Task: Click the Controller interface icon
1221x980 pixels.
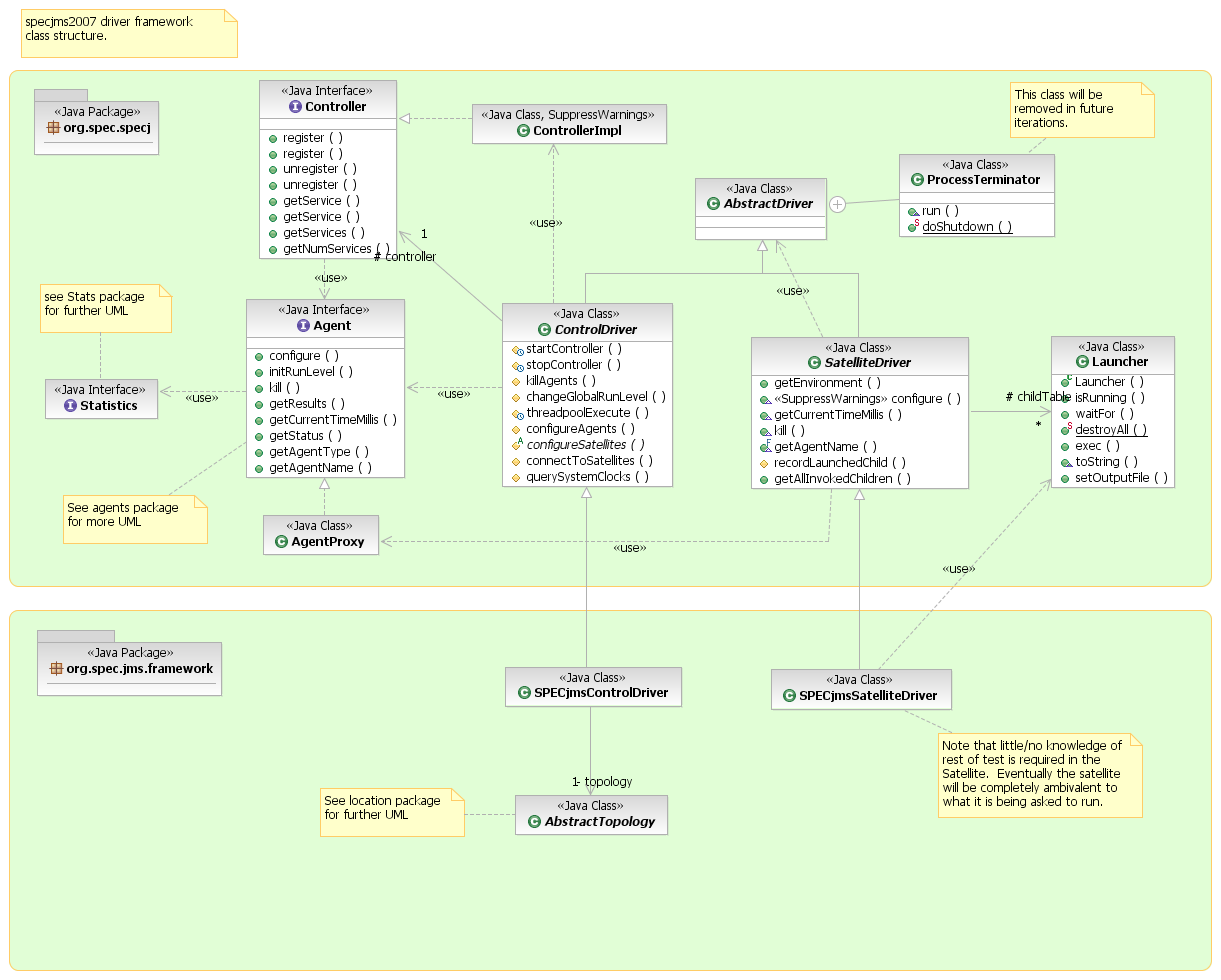Action: point(295,107)
